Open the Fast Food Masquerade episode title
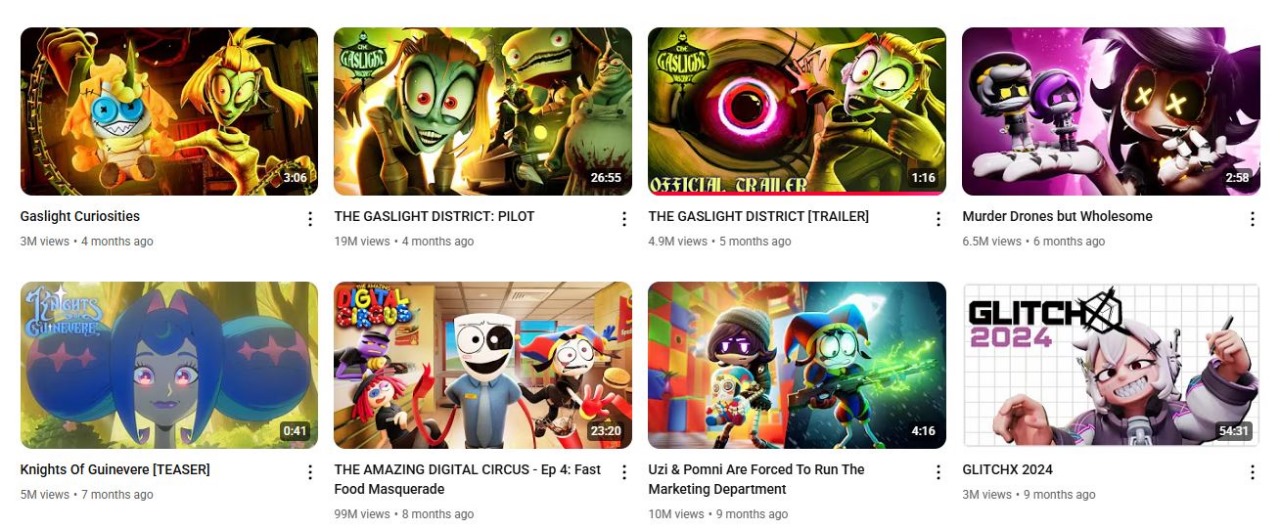The height and width of the screenshot is (529, 1280). (468, 479)
